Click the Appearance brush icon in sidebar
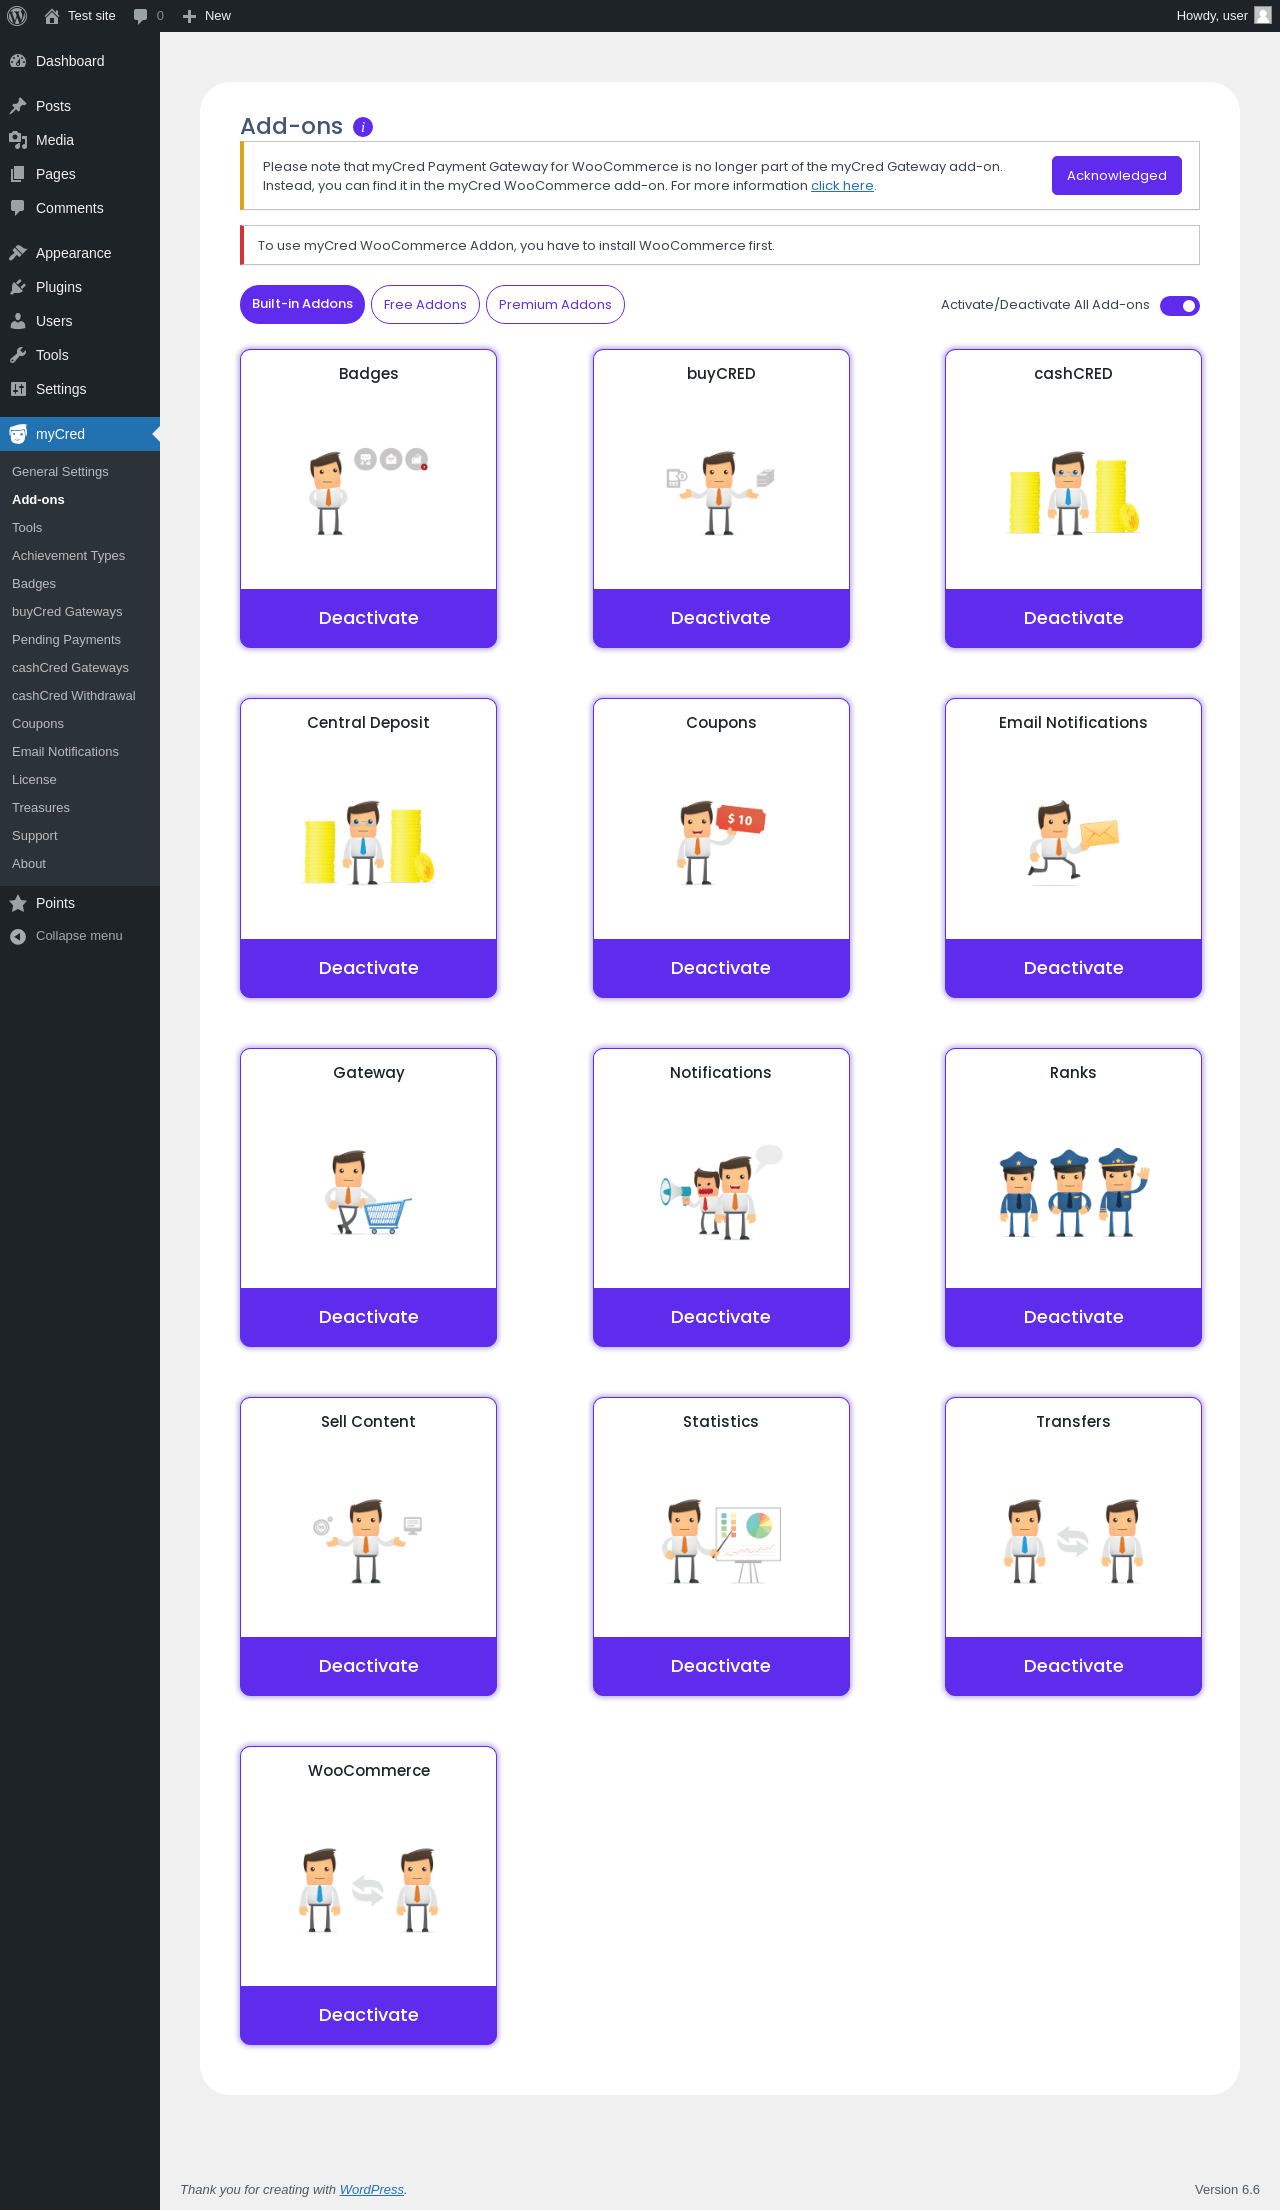The height and width of the screenshot is (2210, 1280). pyautogui.click(x=18, y=253)
